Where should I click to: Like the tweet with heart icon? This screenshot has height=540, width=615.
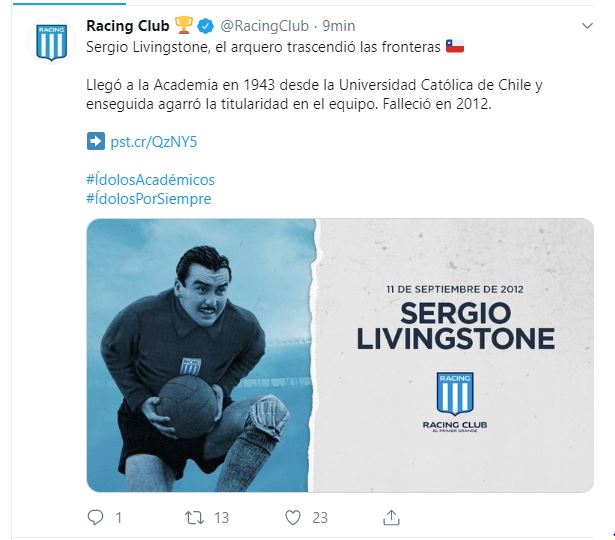coord(293,518)
